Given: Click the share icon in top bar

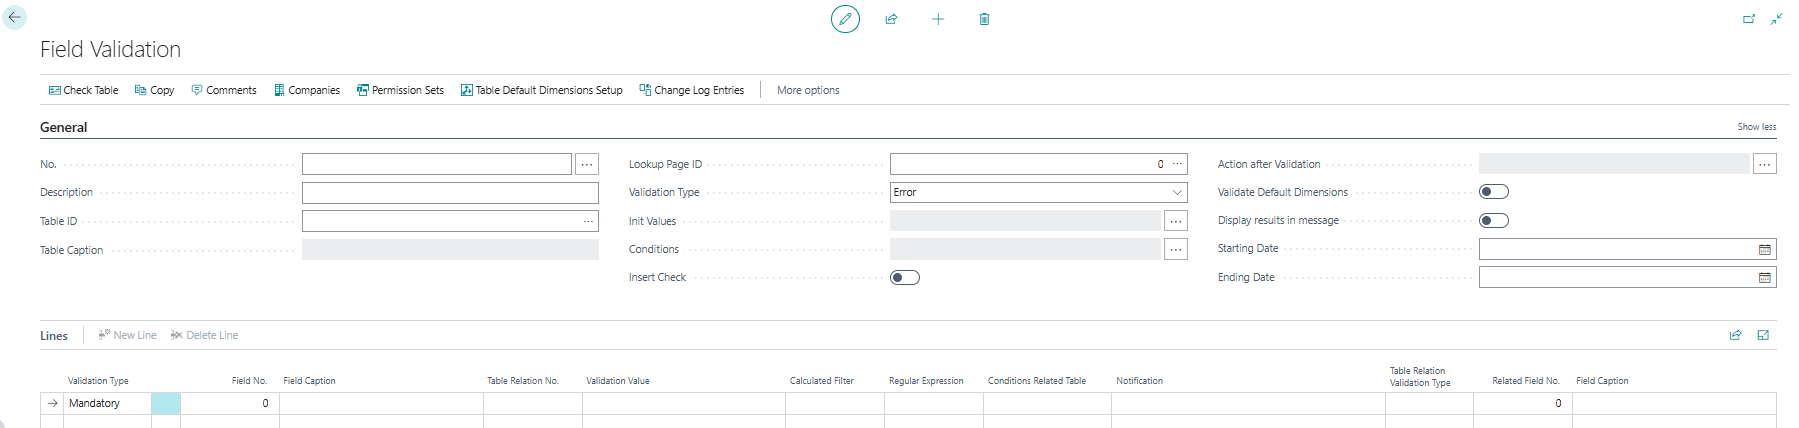Looking at the screenshot, I should click(x=891, y=19).
